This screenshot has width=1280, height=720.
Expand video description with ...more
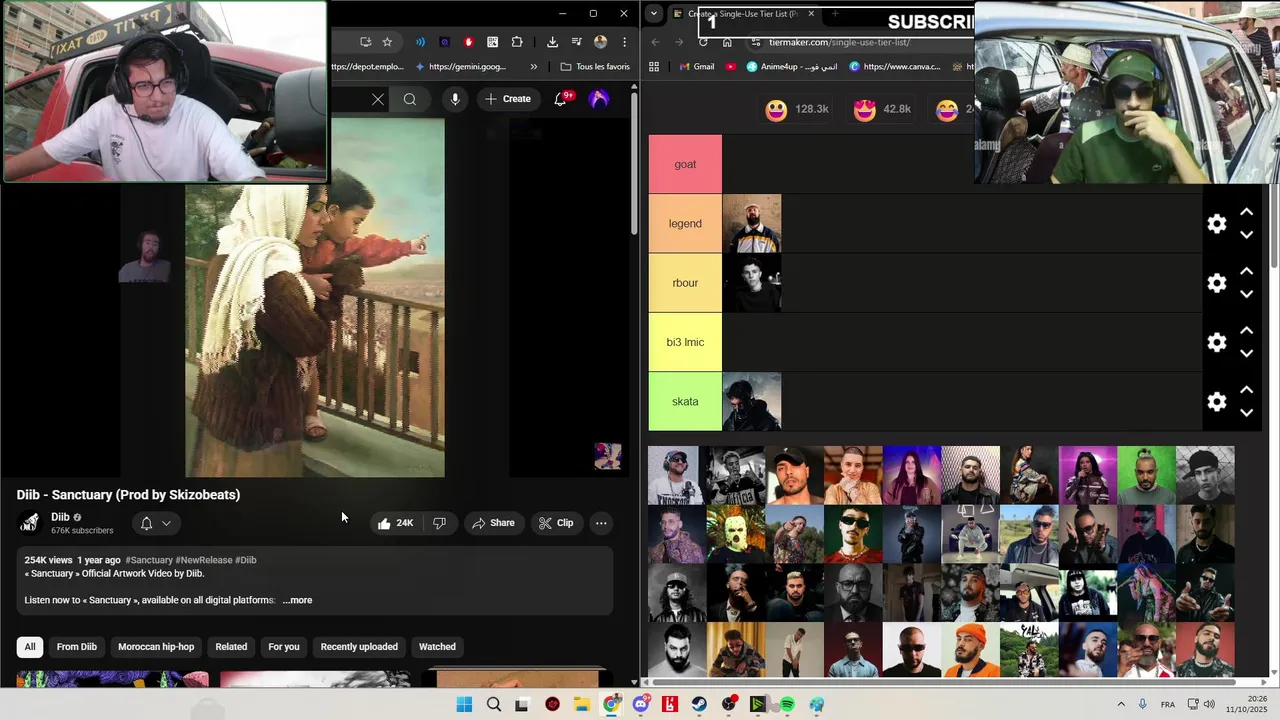click(297, 600)
